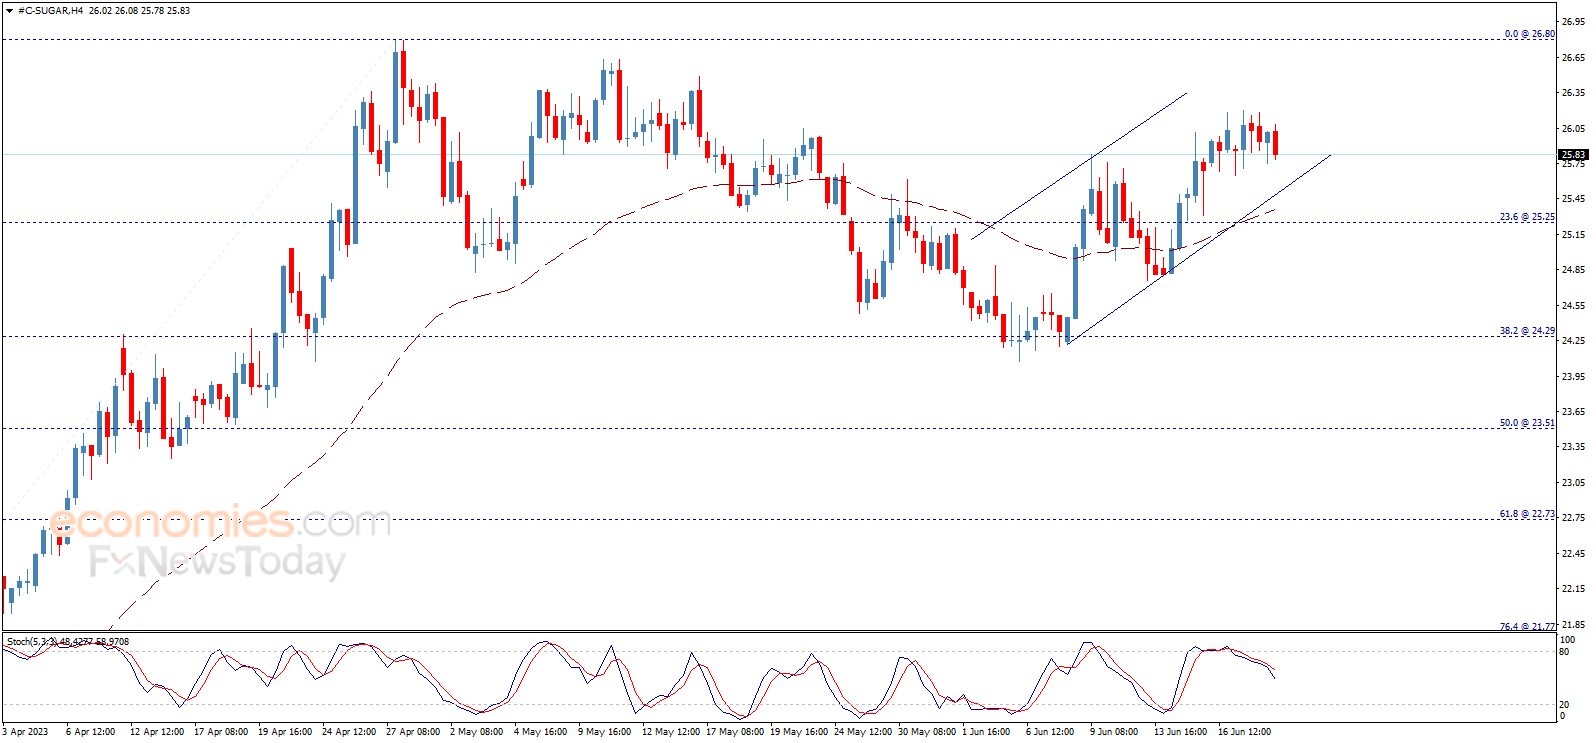Click the 23.65 price axis label
1596x743 pixels.
1574,411
